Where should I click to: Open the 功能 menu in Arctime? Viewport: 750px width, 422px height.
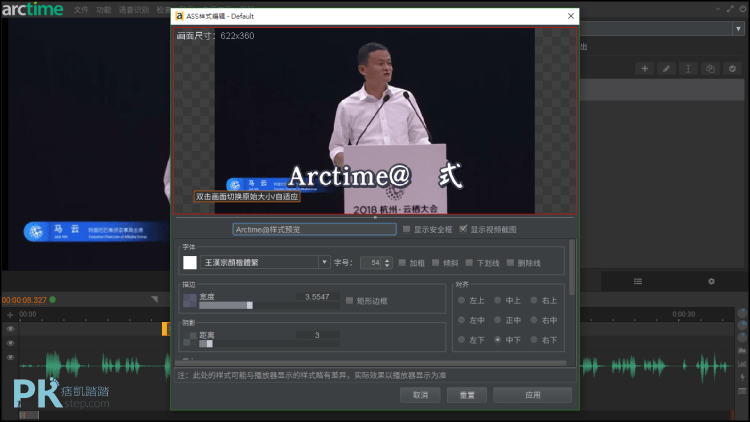[x=103, y=10]
